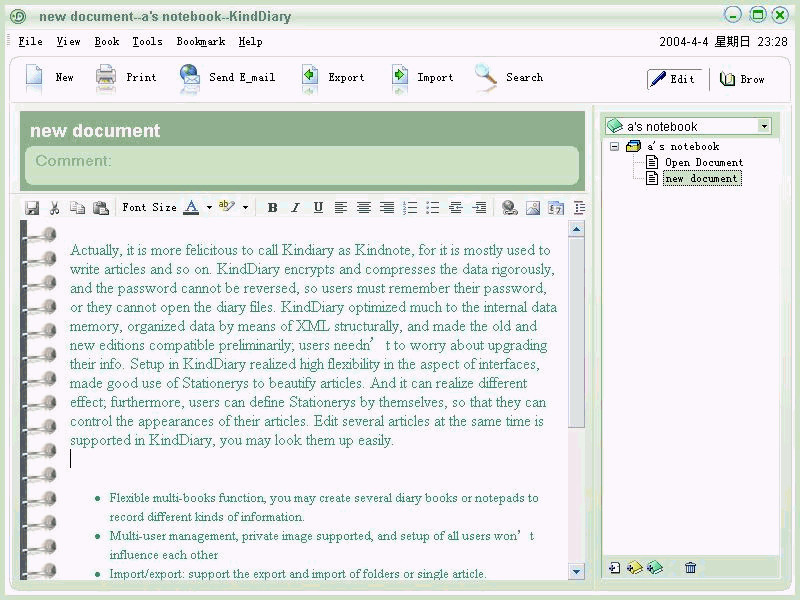800x600 pixels.
Task: Toggle bold formatting
Action: pyautogui.click(x=272, y=208)
